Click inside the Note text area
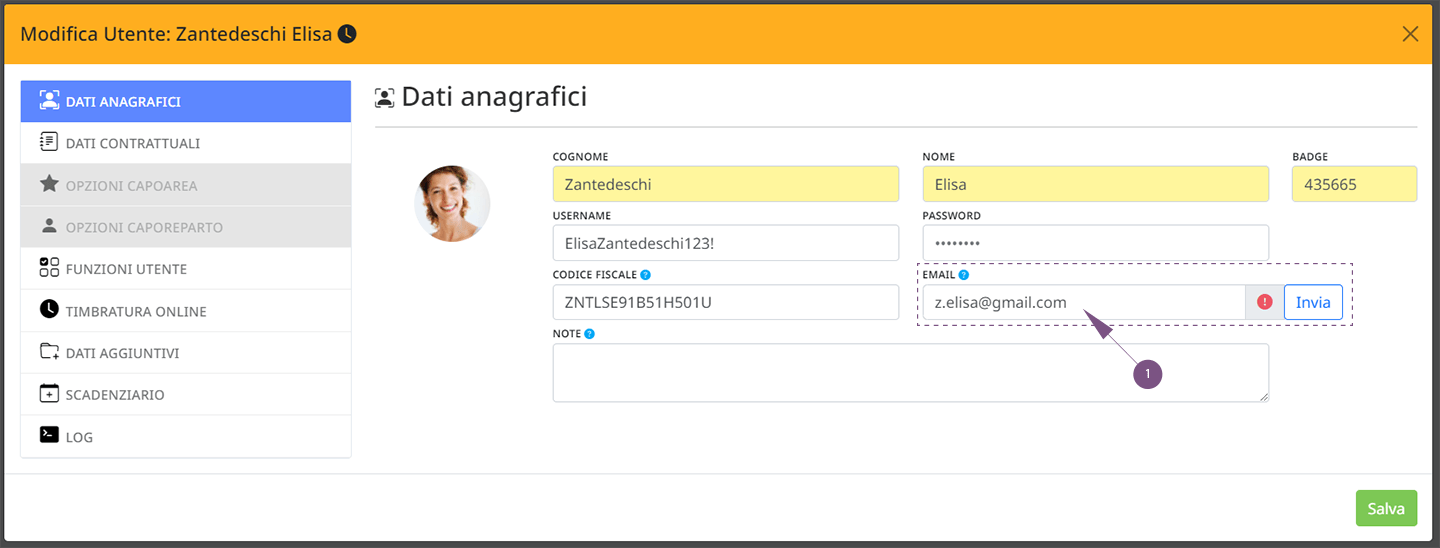The width and height of the screenshot is (1440, 548). 911,373
